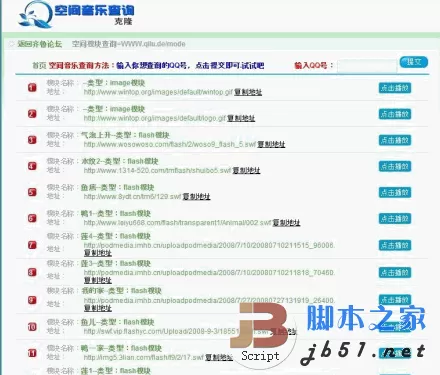440x375 pixels.
Task: Click module name 鱼儿--类型：flash模块
Action: (118, 322)
